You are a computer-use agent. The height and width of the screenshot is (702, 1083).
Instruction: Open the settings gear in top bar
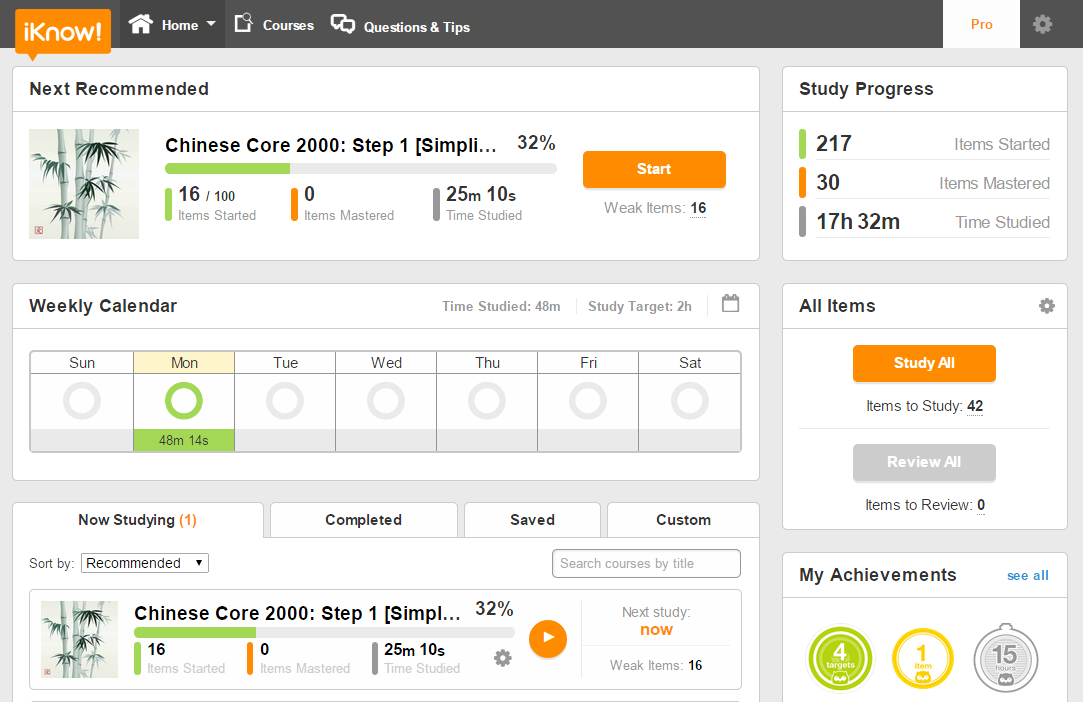[1042, 25]
